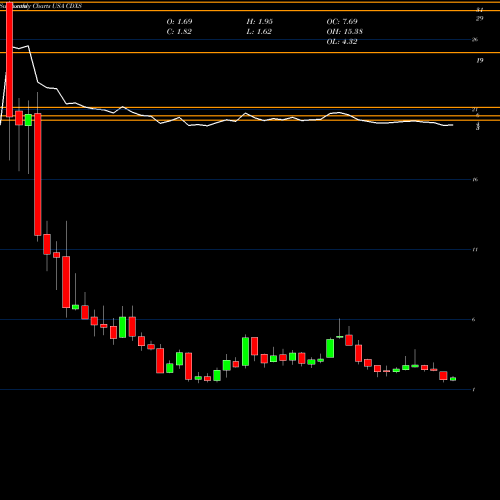
Task: Click the 'OC: 7.69' reading
Action: coord(342,22)
